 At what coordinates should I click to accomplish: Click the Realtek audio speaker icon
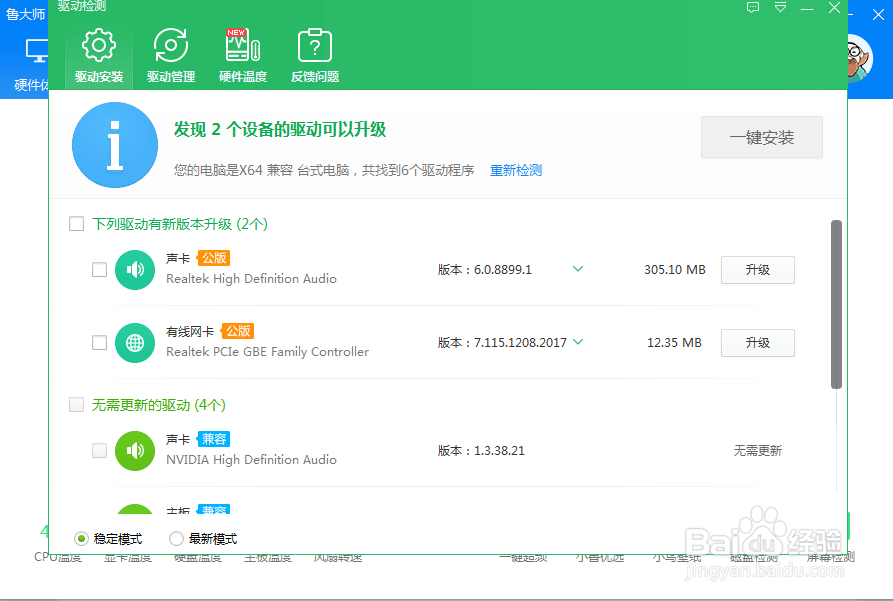click(135, 269)
